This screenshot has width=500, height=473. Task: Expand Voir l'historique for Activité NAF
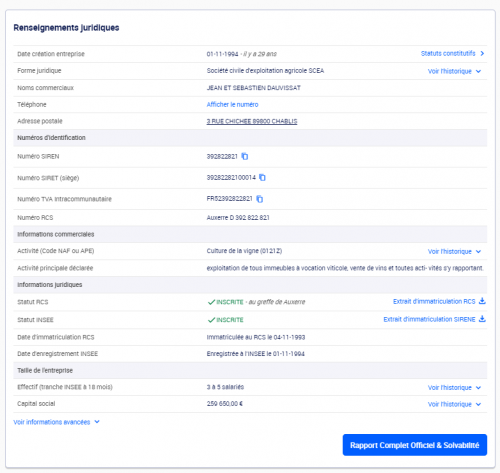click(x=454, y=251)
